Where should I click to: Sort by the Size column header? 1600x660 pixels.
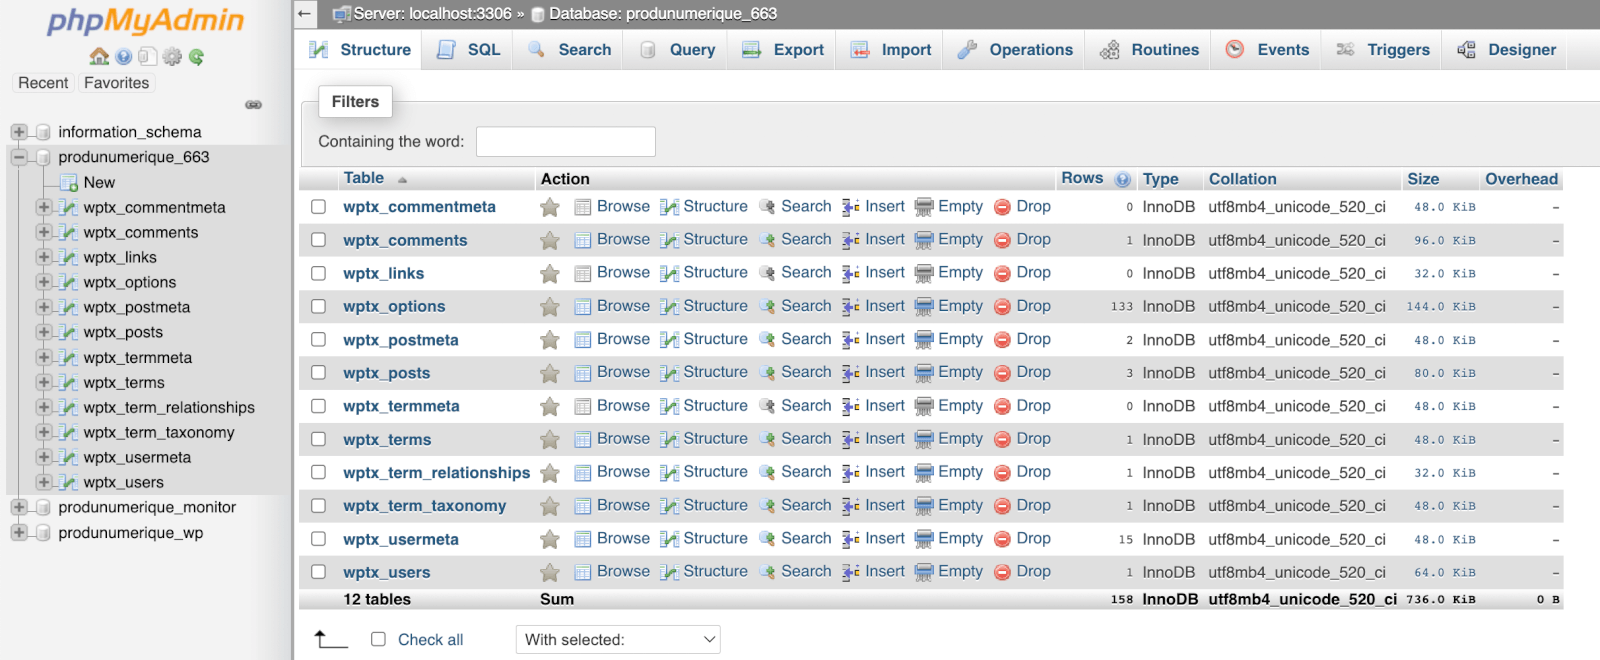1423,179
